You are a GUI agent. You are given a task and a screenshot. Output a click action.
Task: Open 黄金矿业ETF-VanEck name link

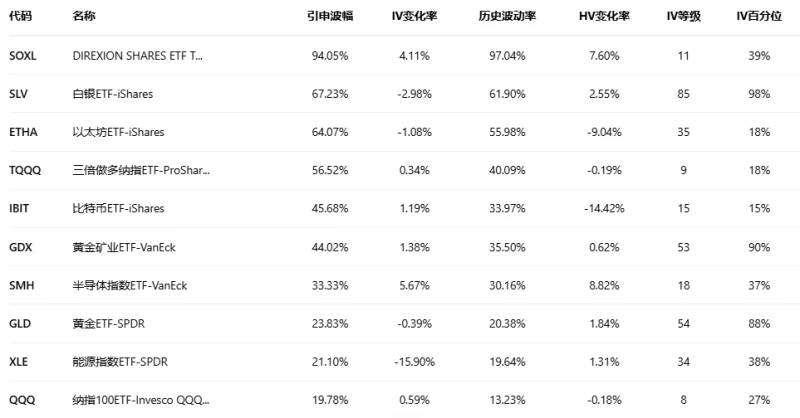coord(123,247)
